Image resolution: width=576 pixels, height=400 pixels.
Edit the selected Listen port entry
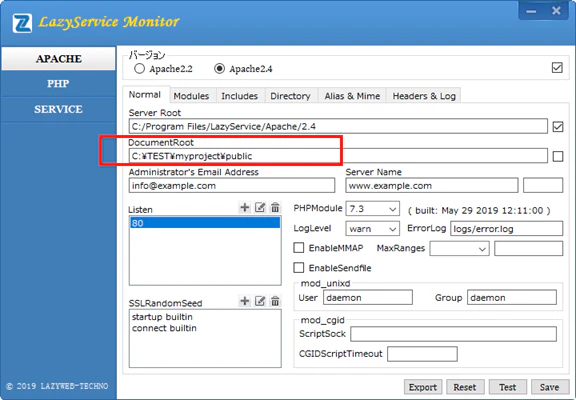pyautogui.click(x=260, y=208)
